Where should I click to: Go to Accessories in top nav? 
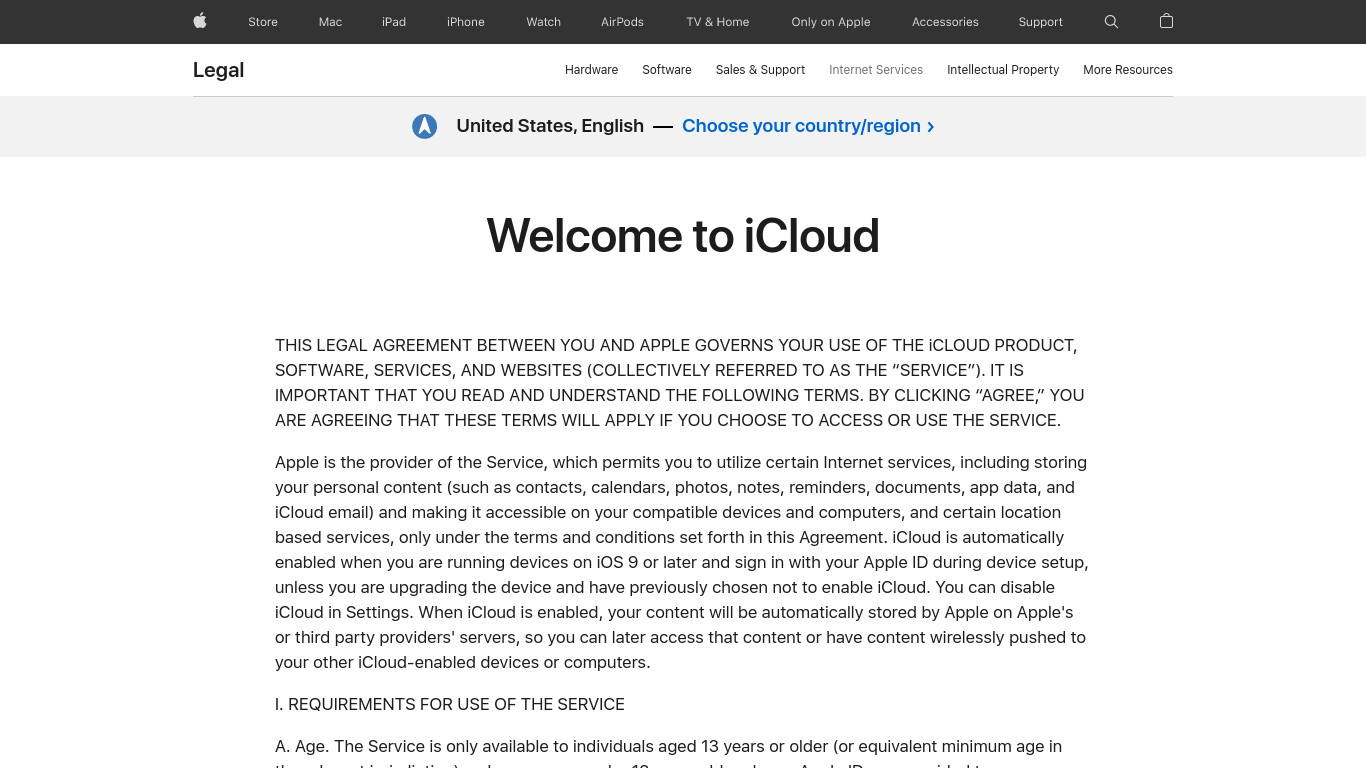point(945,22)
